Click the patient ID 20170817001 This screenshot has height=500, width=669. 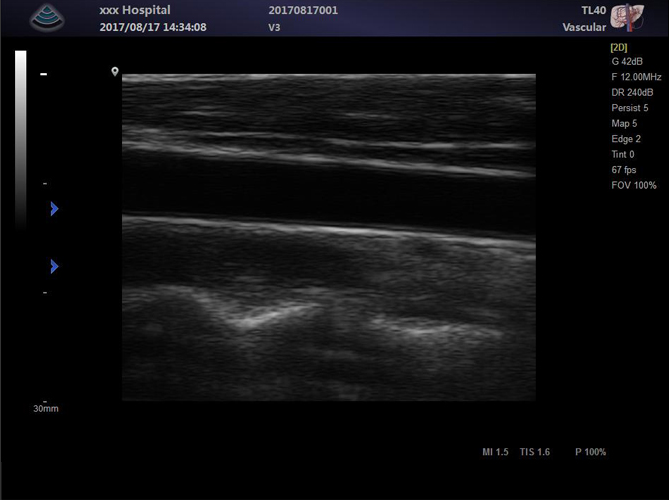(303, 10)
